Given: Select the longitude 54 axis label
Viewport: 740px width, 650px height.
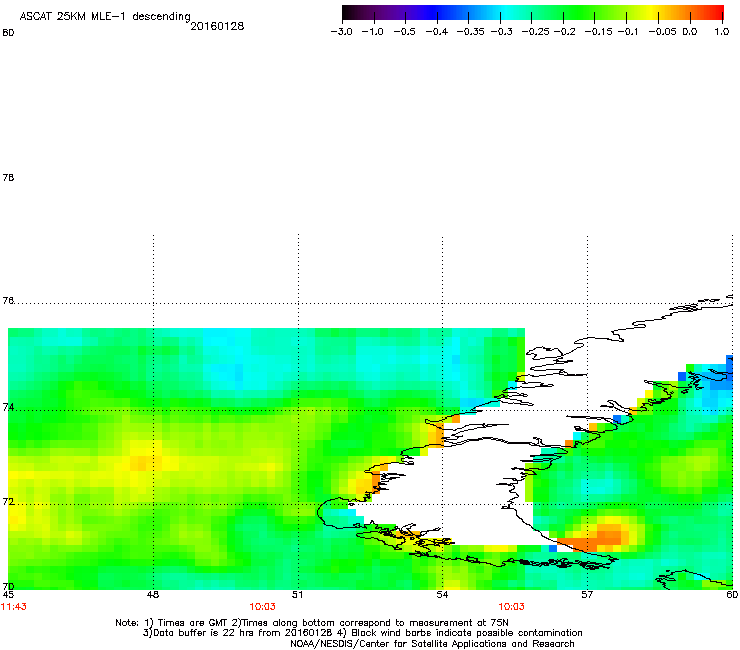Looking at the screenshot, I should pyautogui.click(x=442, y=595).
